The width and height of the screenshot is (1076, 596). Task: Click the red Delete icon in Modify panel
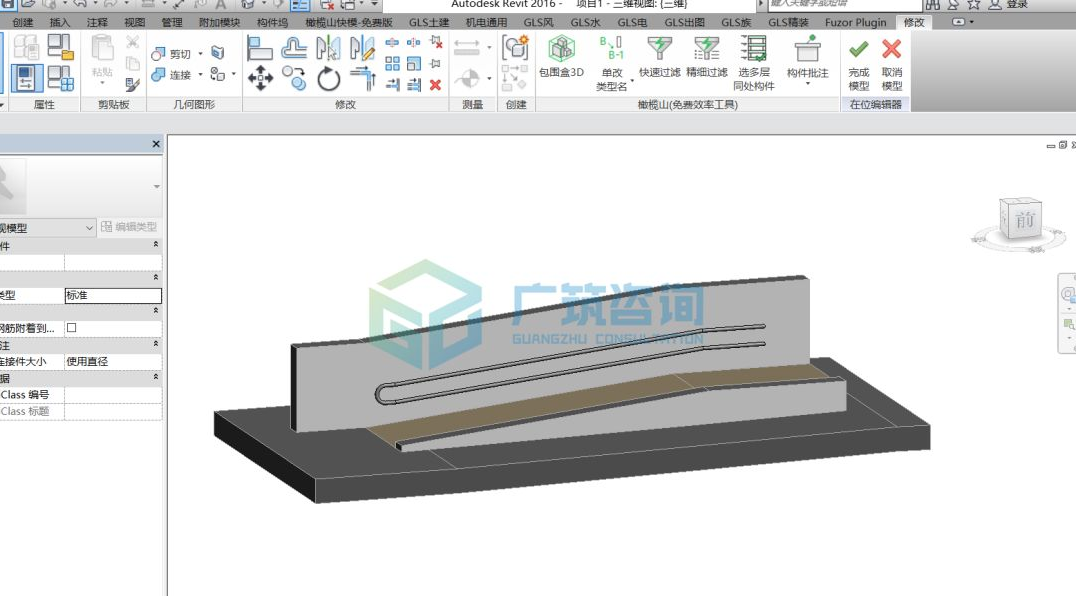[x=435, y=85]
